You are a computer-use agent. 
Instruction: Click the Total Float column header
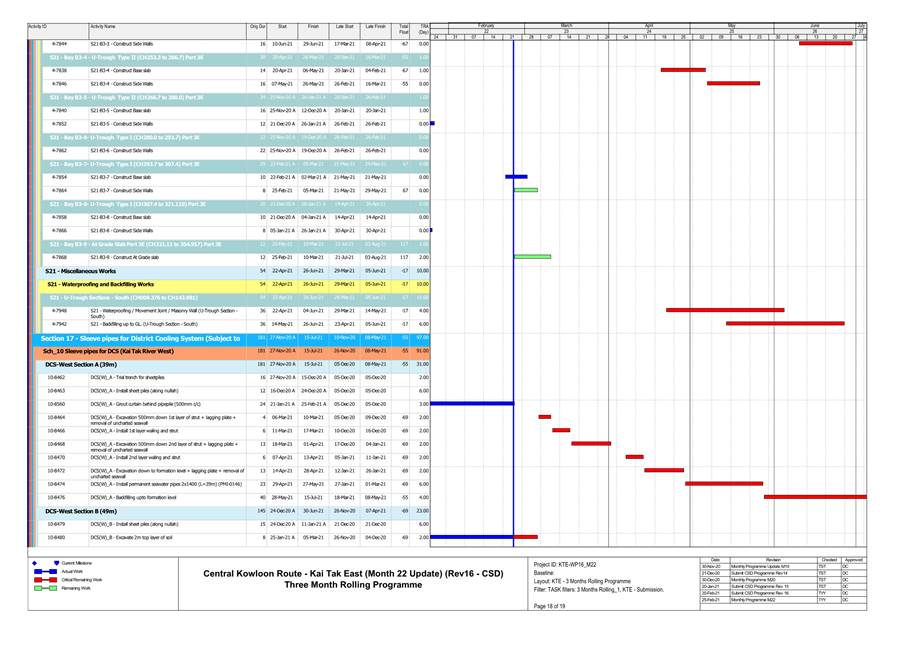click(403, 28)
